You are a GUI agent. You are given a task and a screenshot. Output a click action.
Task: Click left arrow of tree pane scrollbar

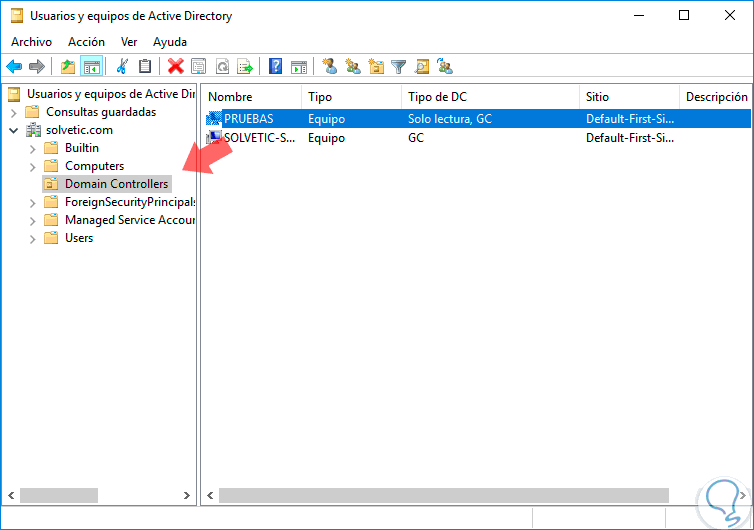pyautogui.click(x=12, y=495)
